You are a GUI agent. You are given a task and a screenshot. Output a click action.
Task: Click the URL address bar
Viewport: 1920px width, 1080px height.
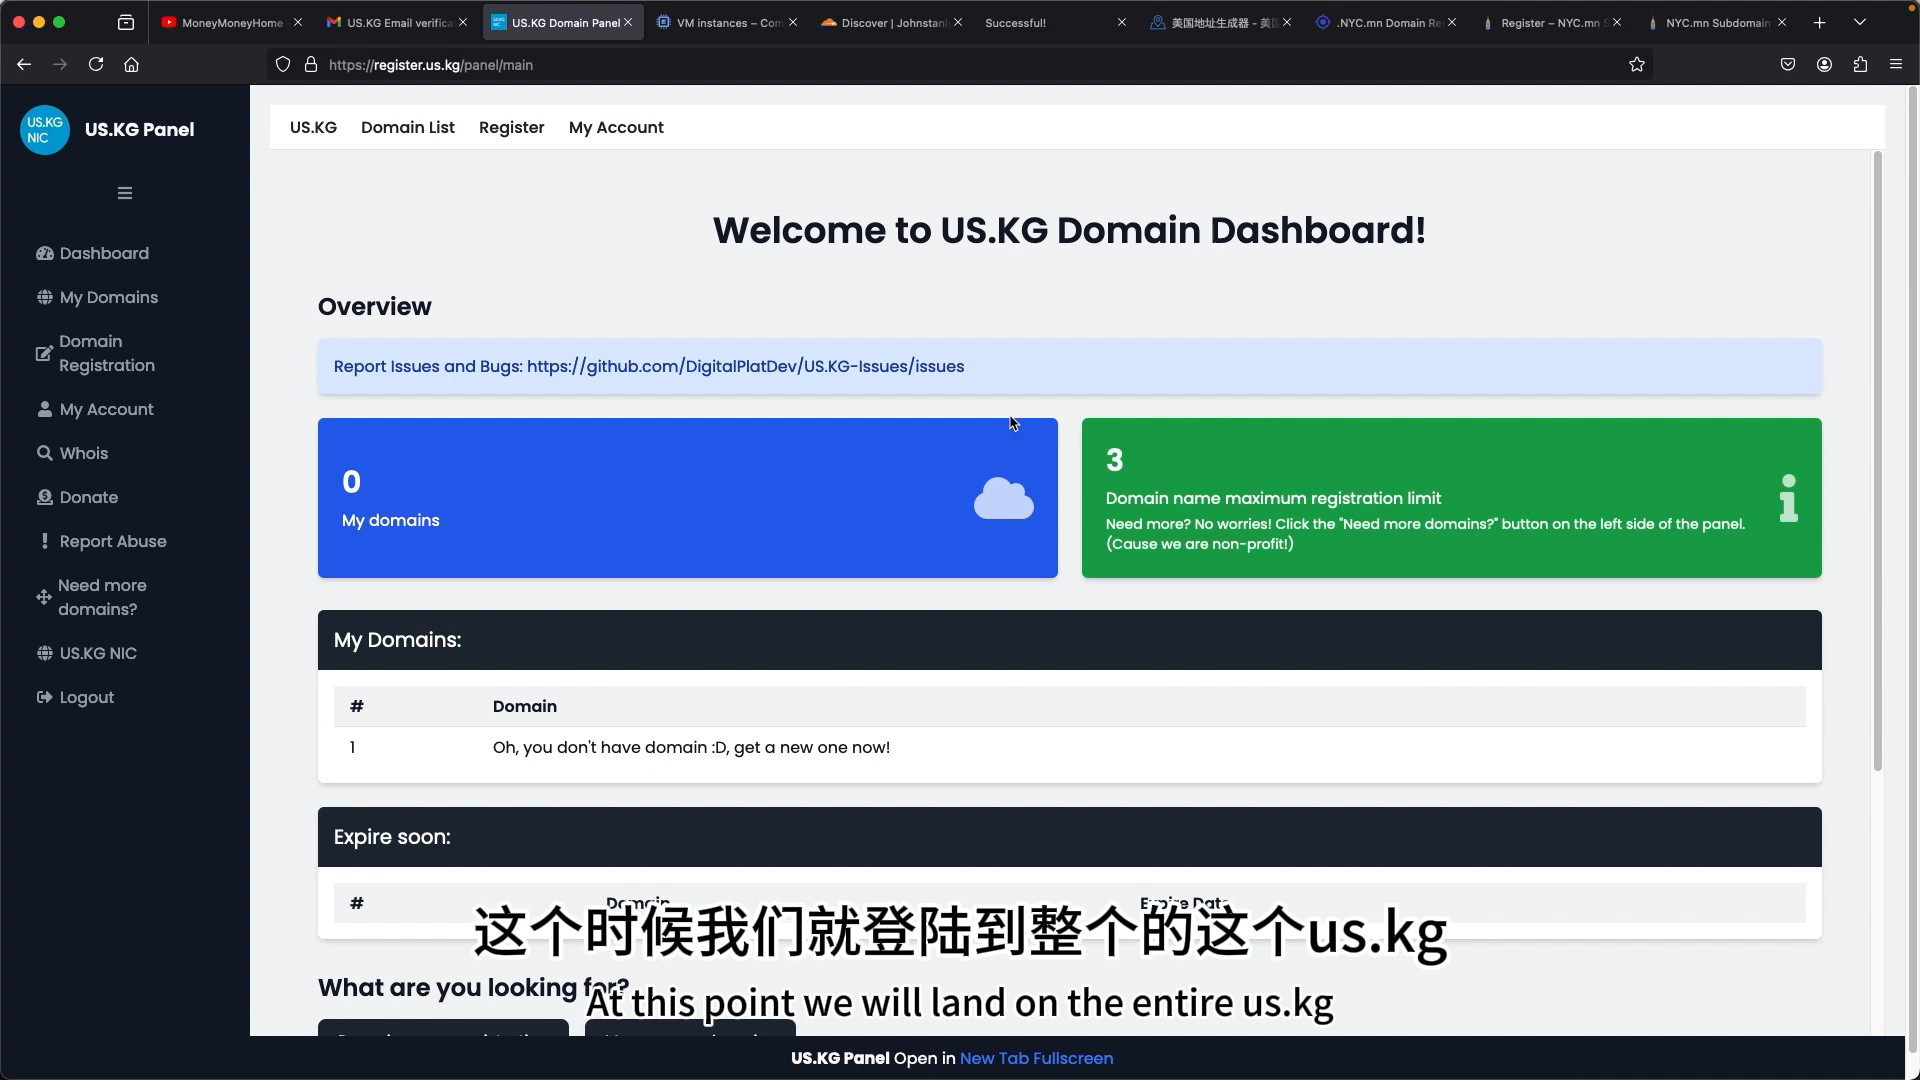[x=960, y=64]
